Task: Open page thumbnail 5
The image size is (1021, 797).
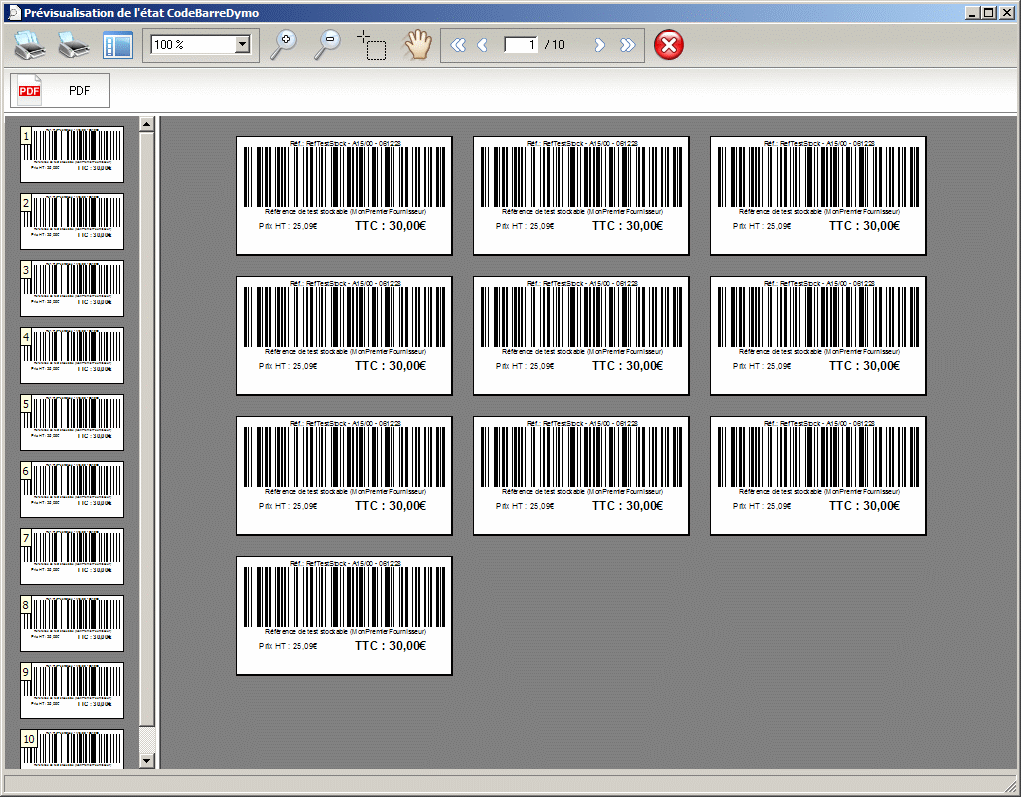Action: click(72, 423)
